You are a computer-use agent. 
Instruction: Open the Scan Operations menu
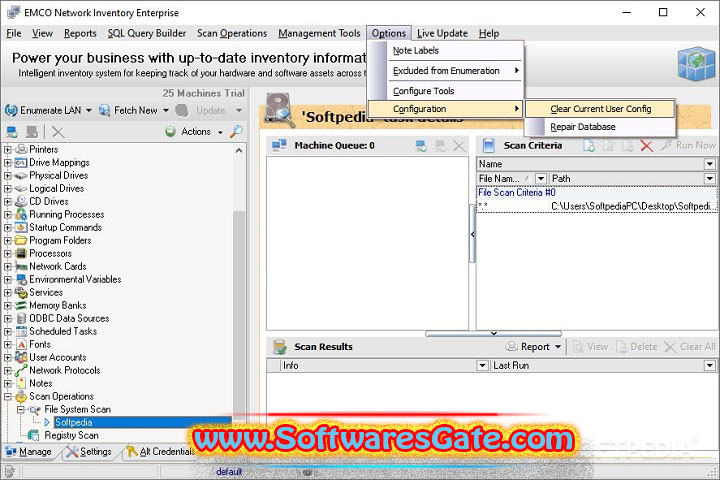(x=232, y=33)
